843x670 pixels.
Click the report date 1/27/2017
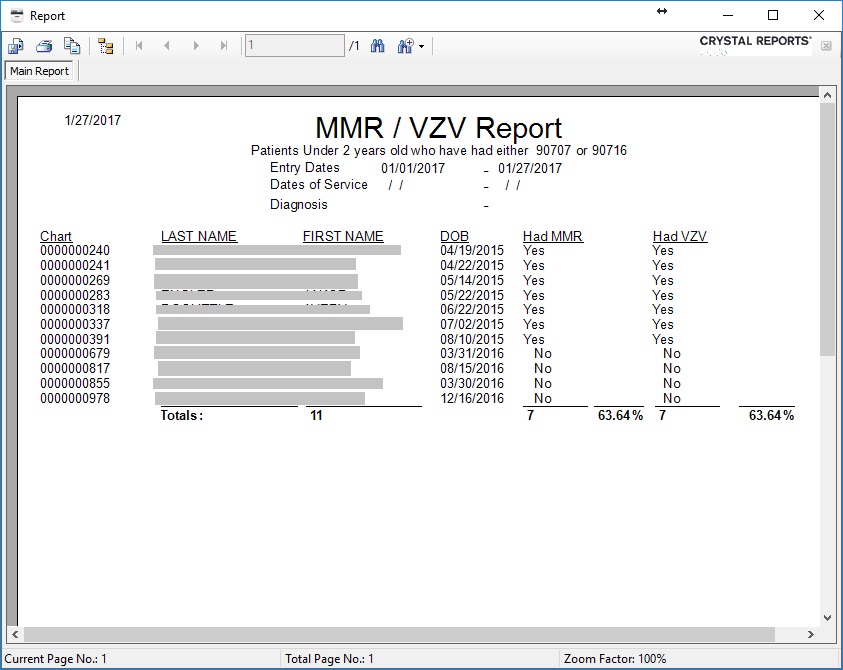pos(92,120)
